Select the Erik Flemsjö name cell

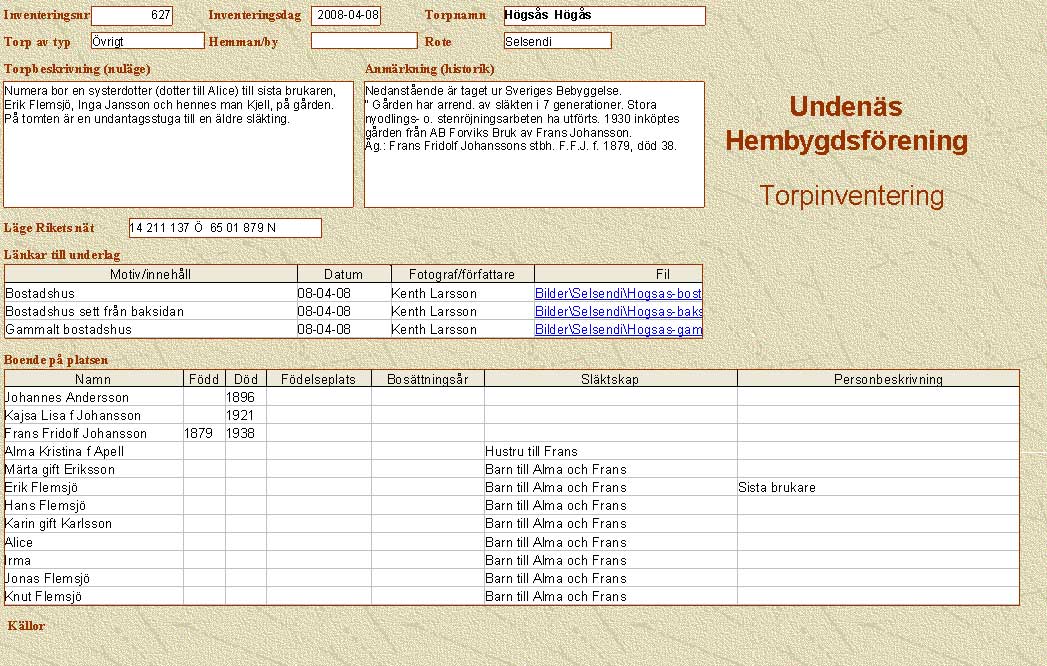(94, 488)
